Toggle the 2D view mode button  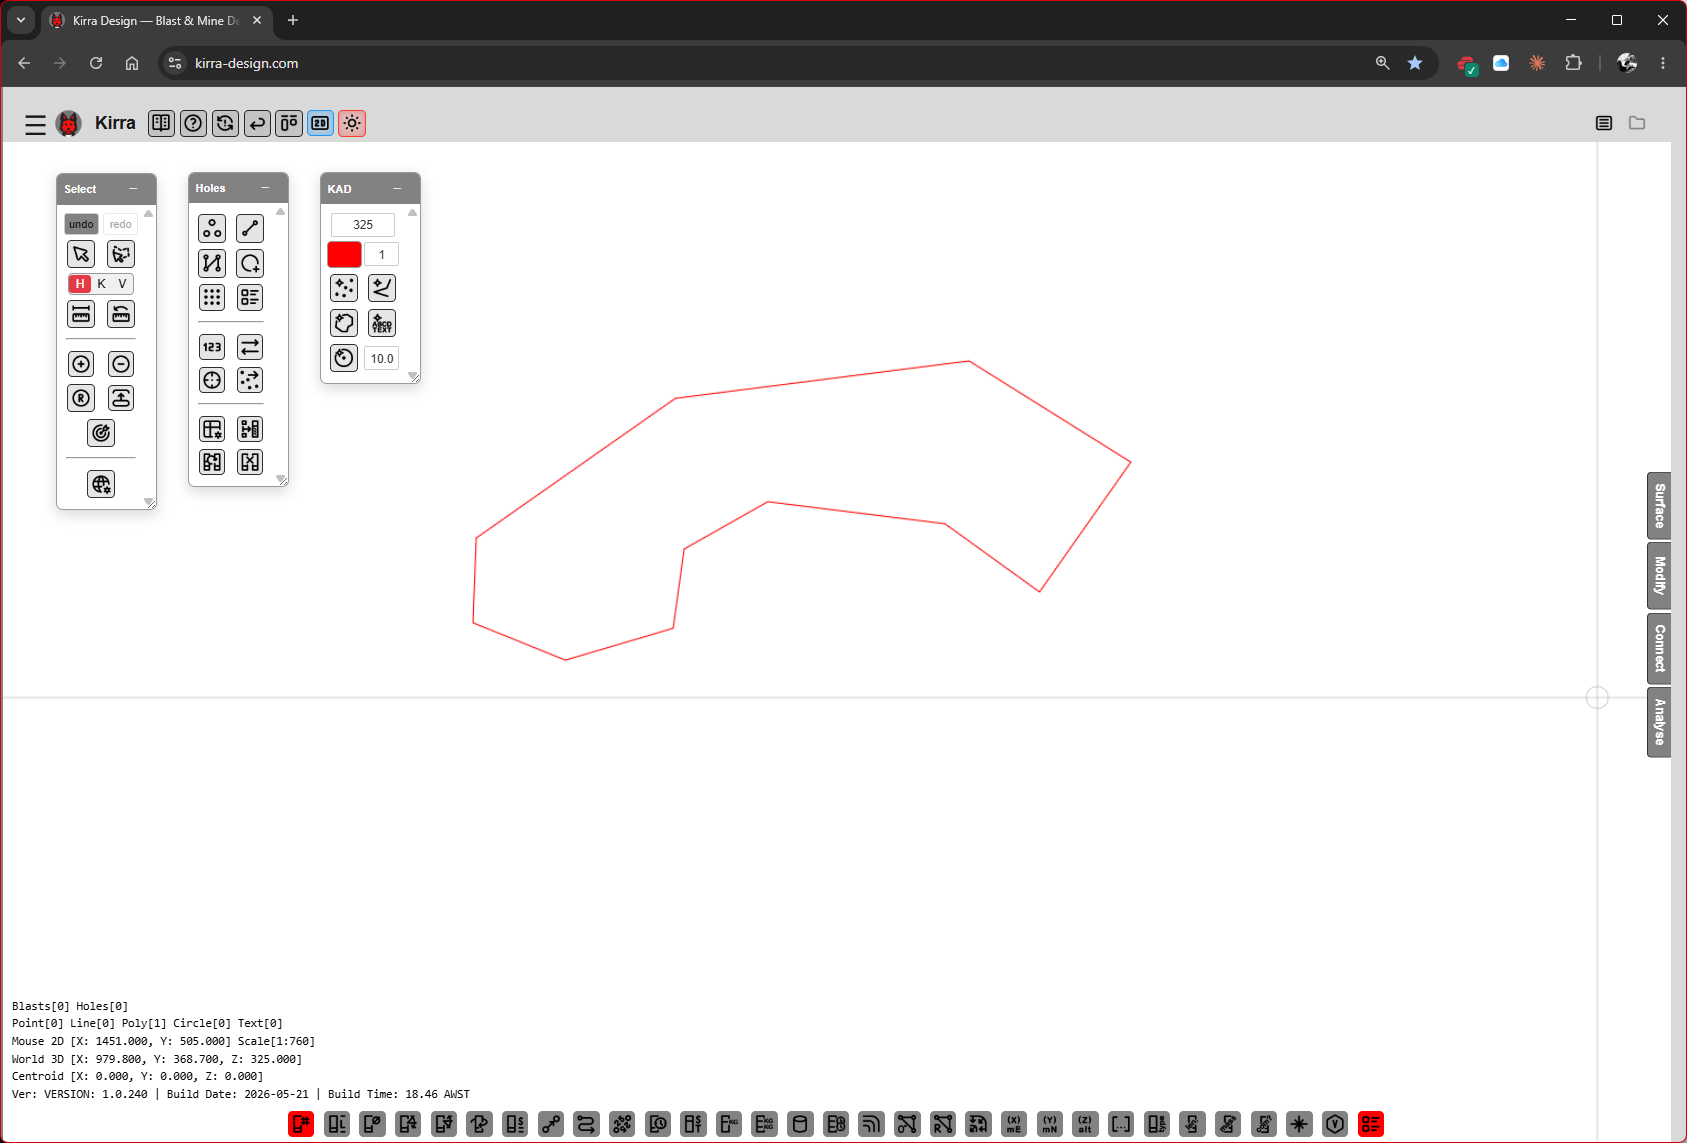coord(320,123)
